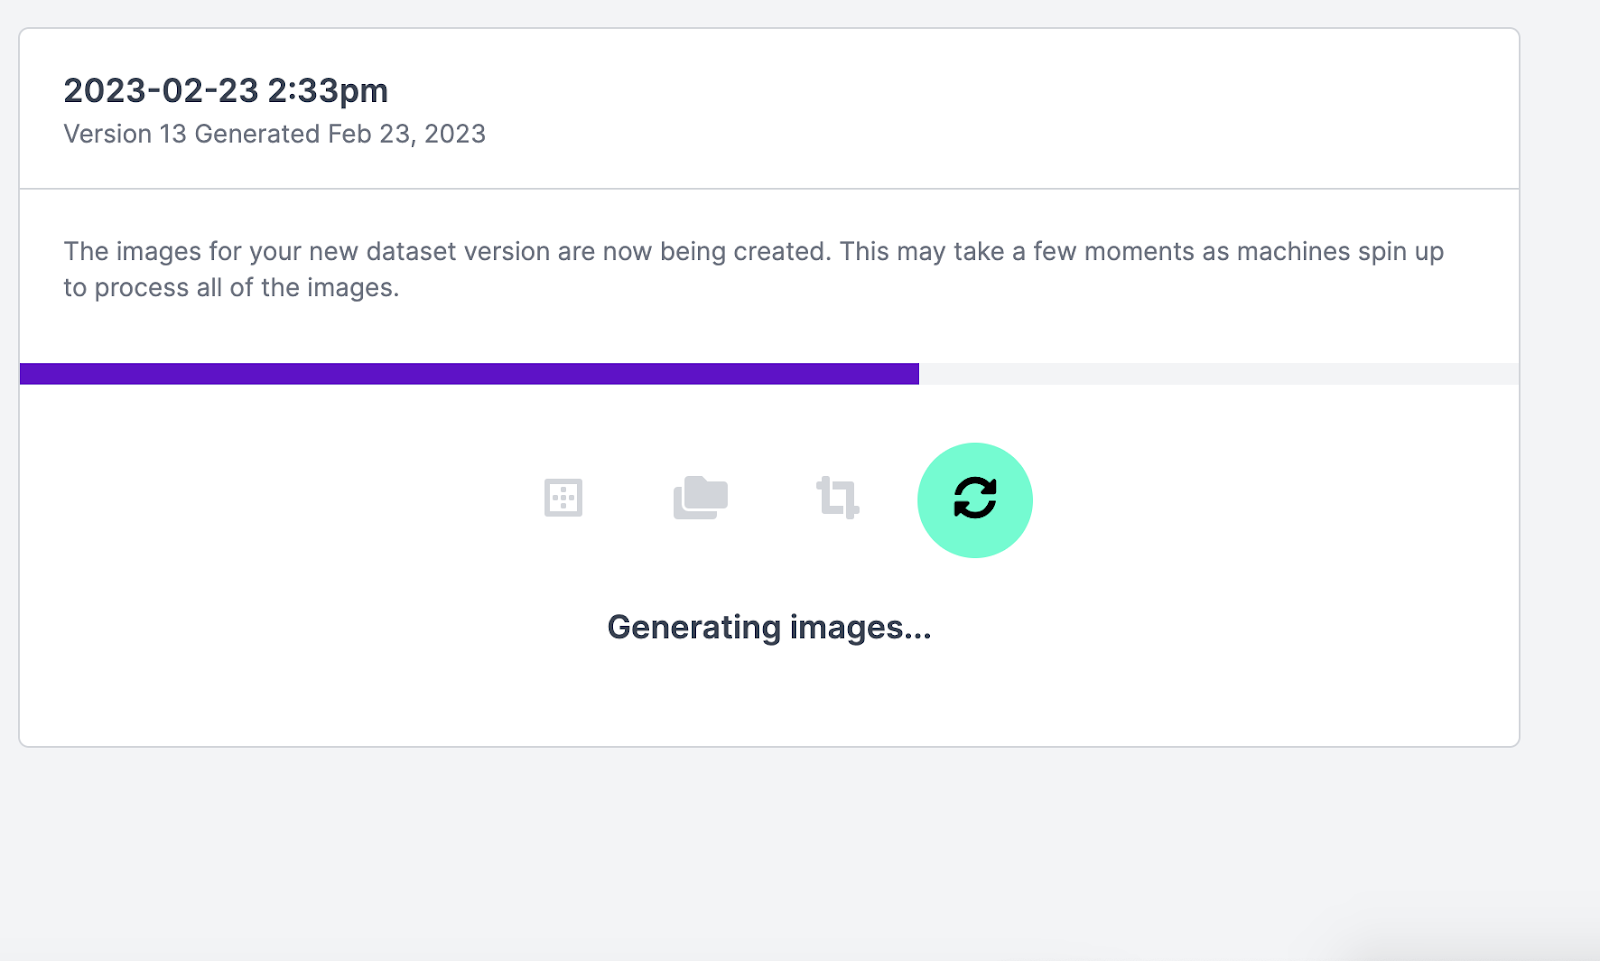Click the "Generated Feb 23, 2023" text

click(340, 134)
